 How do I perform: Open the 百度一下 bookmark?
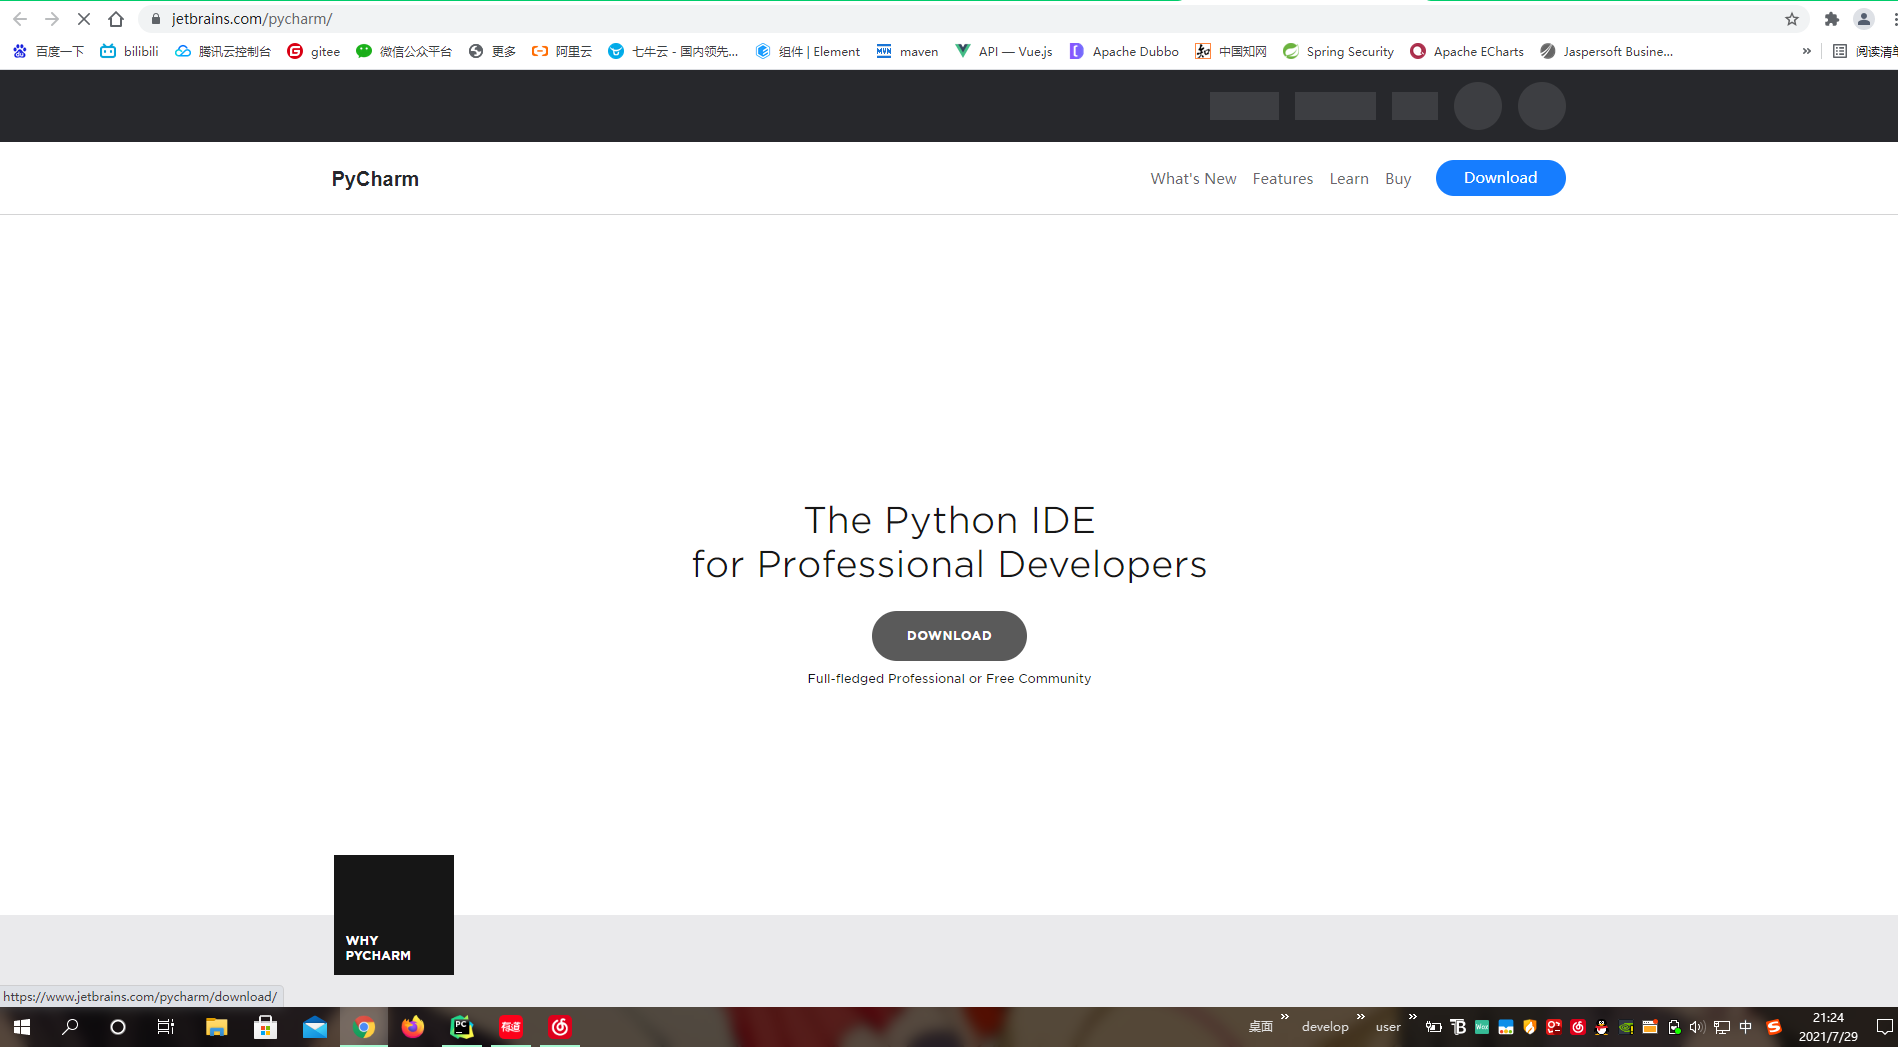click(x=48, y=51)
